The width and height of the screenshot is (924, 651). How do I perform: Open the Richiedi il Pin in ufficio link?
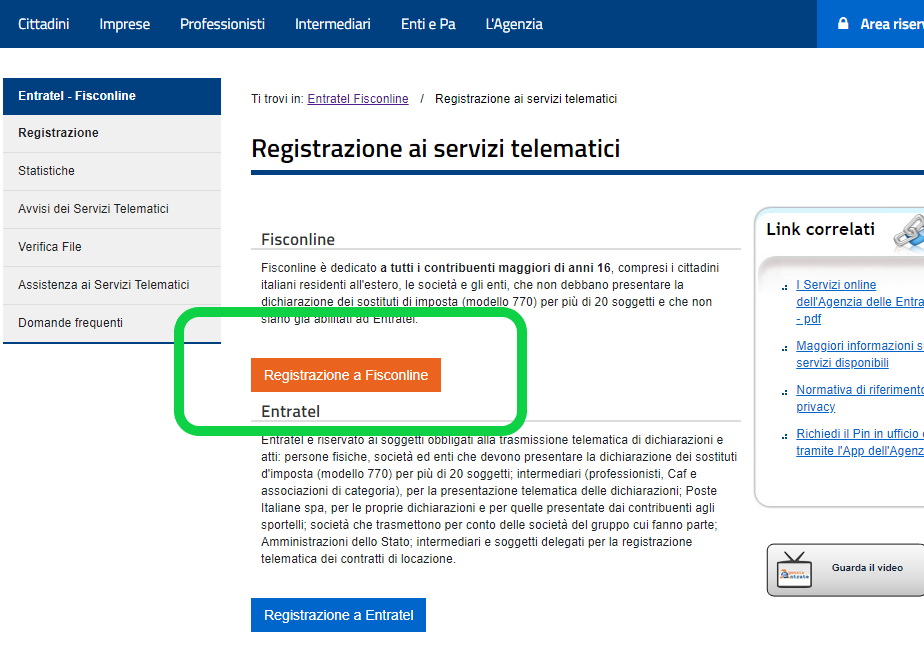pos(860,442)
